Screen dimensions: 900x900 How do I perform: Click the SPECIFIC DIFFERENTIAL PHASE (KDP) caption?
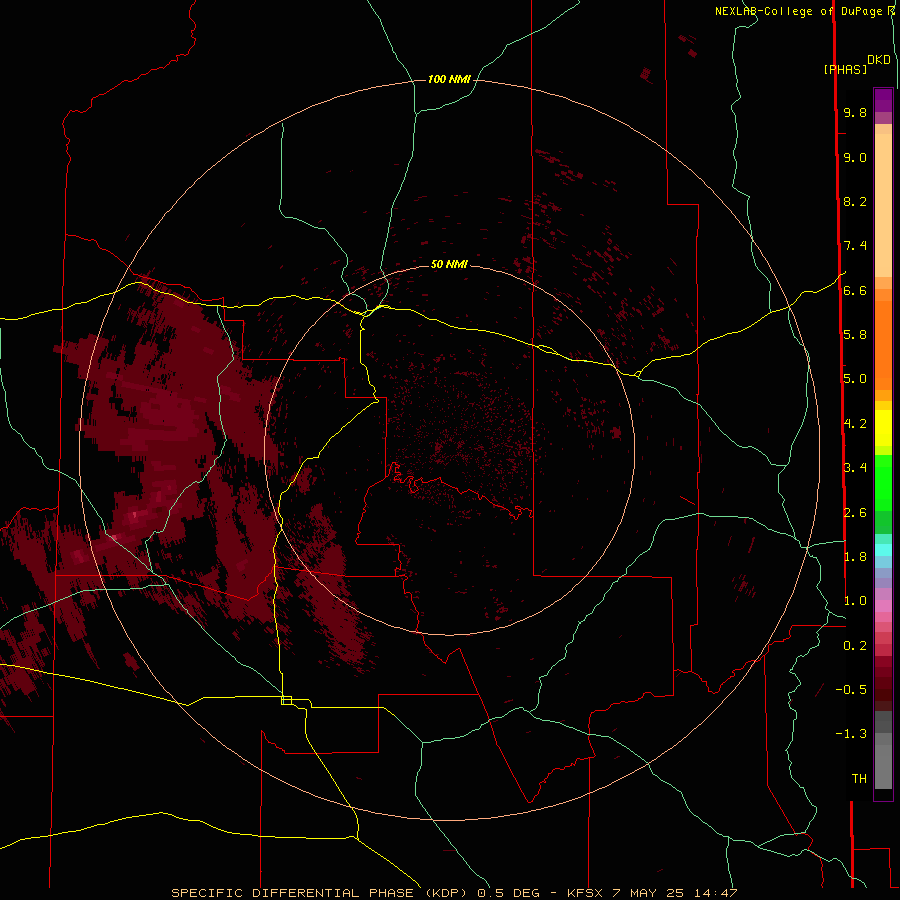(319, 893)
